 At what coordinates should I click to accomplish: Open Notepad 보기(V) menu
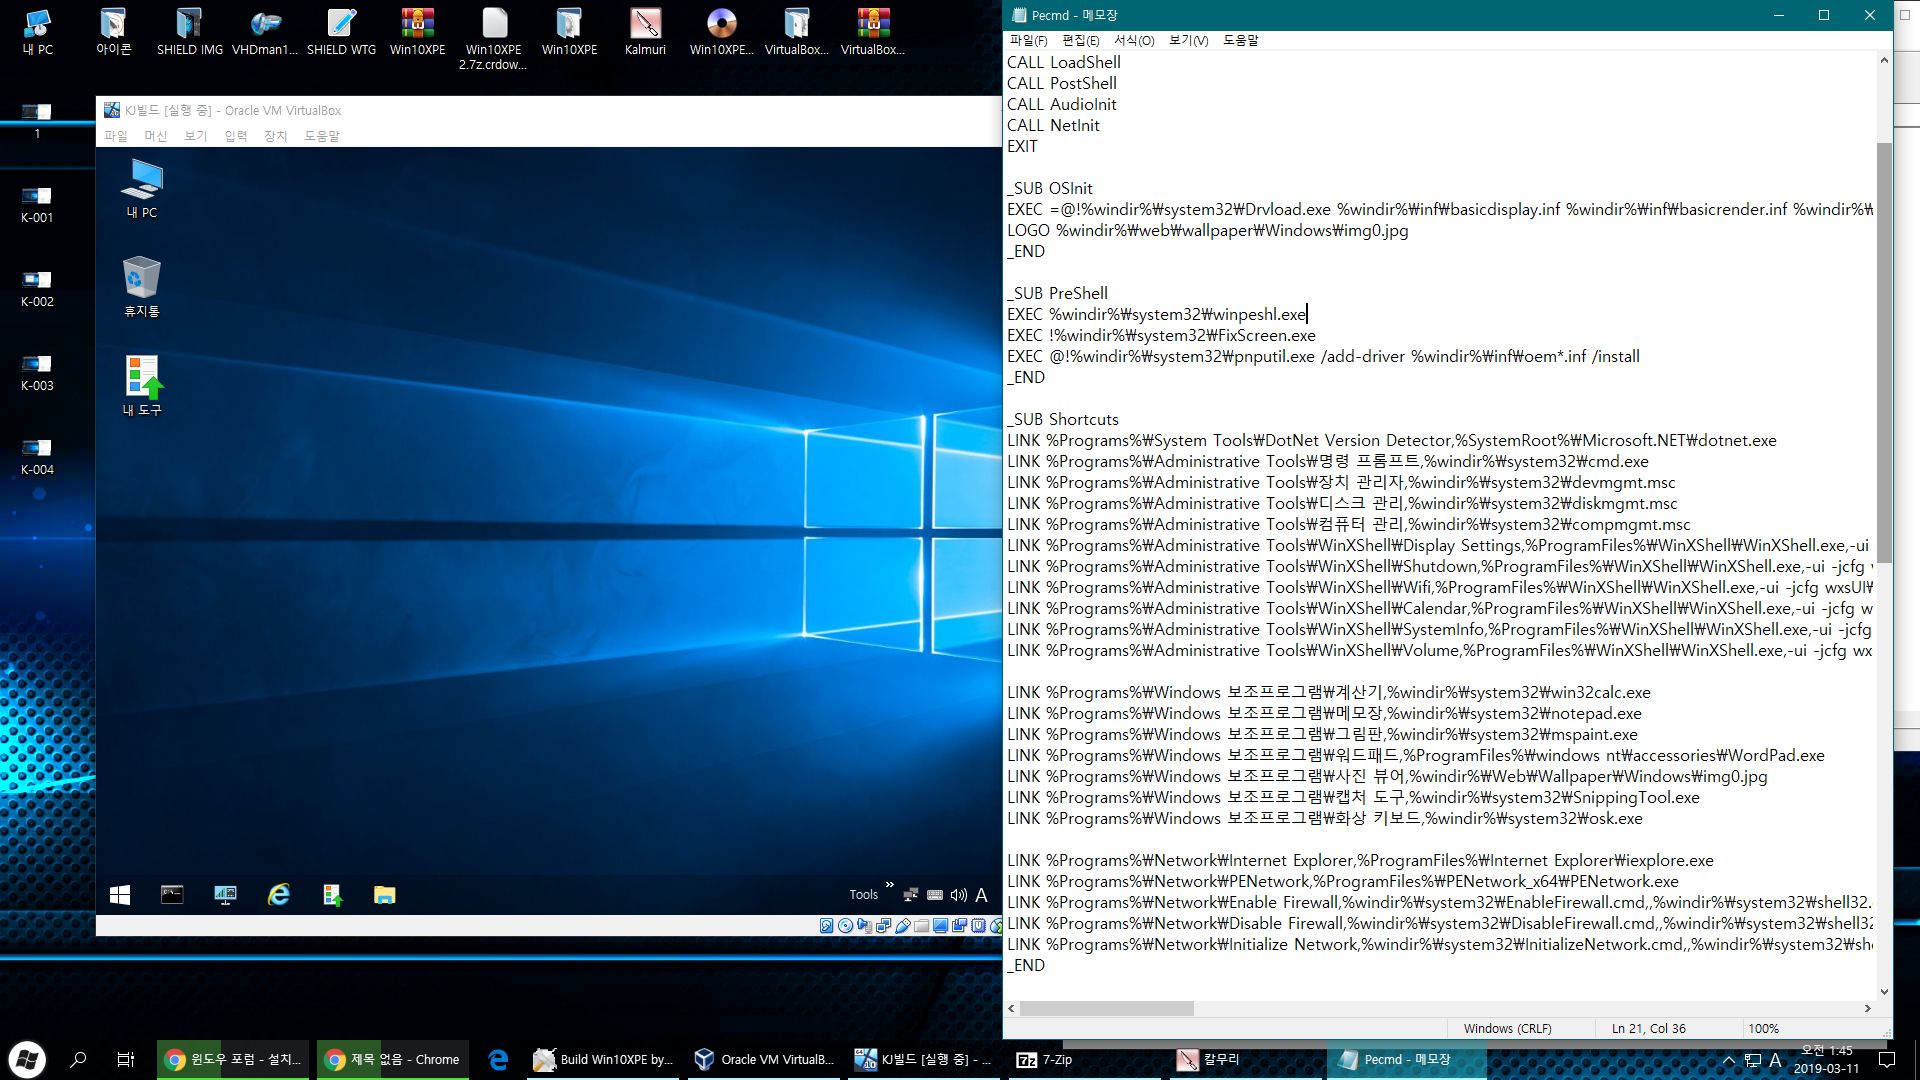point(1188,41)
